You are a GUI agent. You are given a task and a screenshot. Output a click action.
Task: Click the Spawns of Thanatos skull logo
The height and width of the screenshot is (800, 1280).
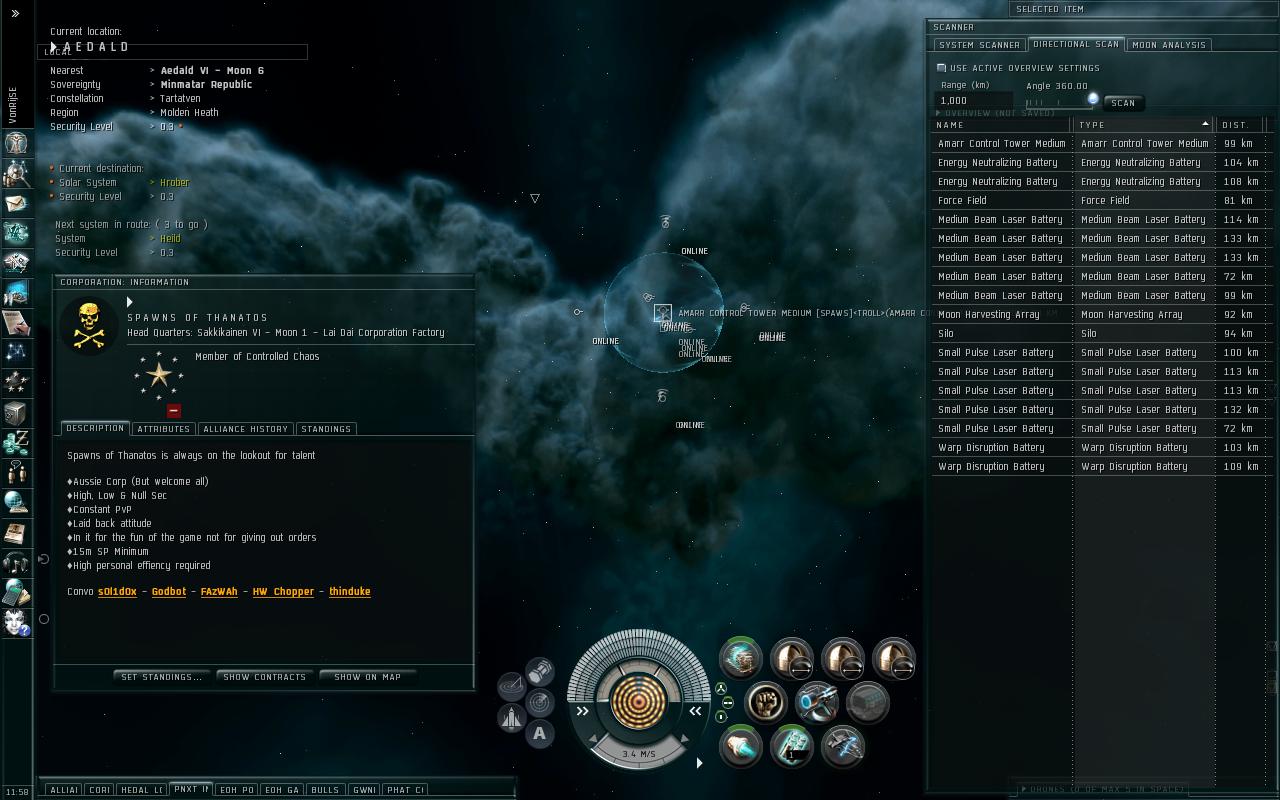(89, 326)
